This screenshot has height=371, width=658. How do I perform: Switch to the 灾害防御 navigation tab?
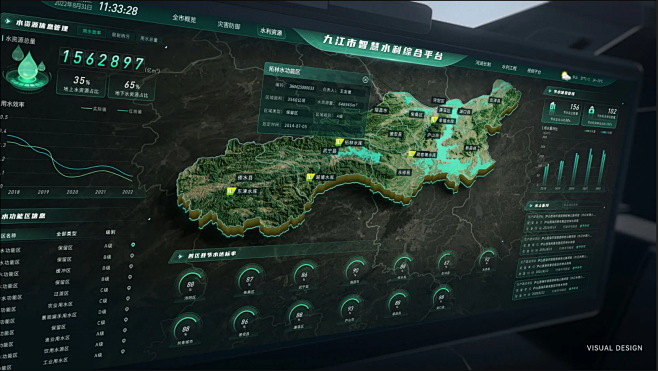point(229,25)
